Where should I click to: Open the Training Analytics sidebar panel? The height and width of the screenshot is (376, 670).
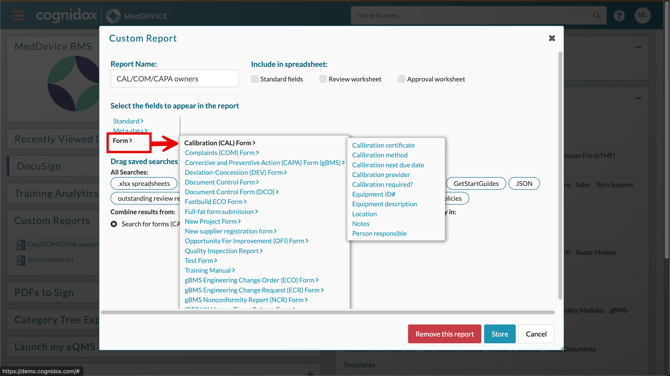pos(53,194)
